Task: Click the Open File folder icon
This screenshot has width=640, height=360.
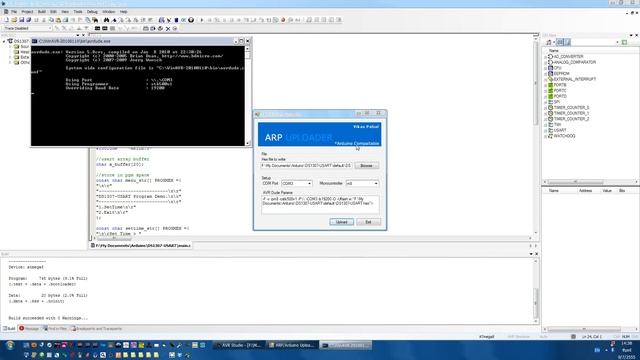Action: 14,20
